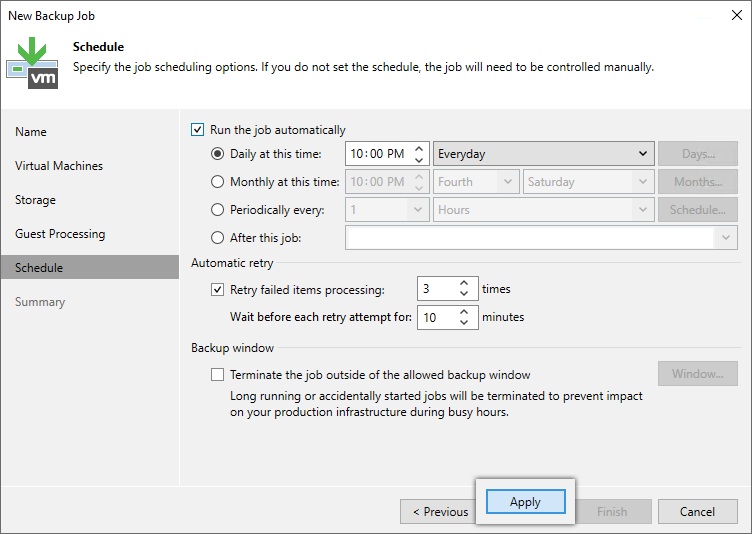Click the Schedule... button
This screenshot has width=752, height=534.
[x=698, y=210]
